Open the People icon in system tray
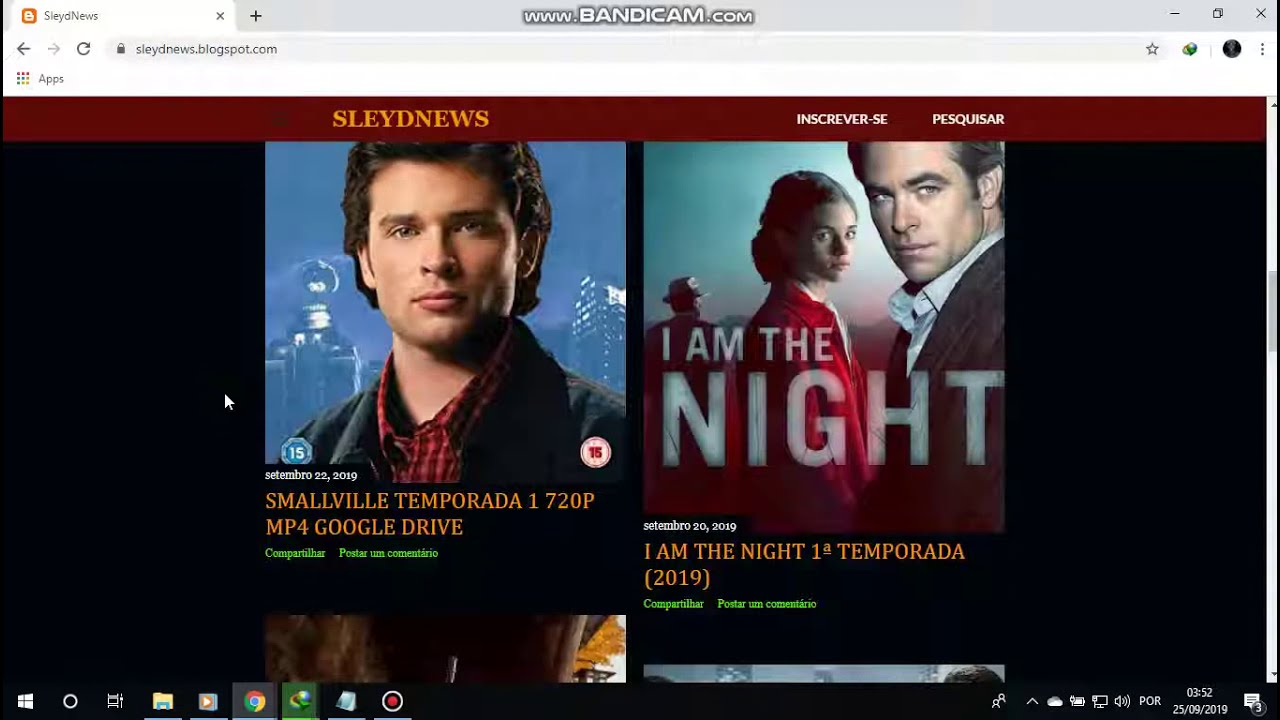Screen dimensions: 1280x720 [998, 701]
